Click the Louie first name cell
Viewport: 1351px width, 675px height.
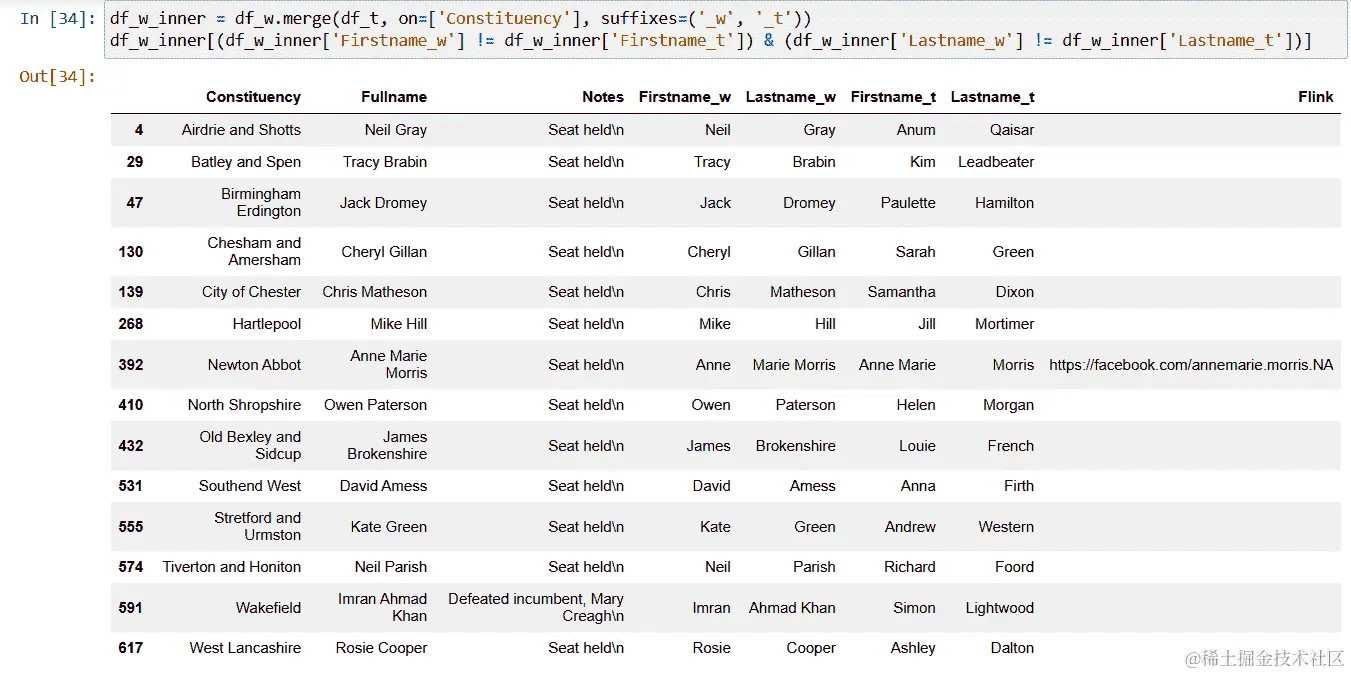(x=917, y=446)
